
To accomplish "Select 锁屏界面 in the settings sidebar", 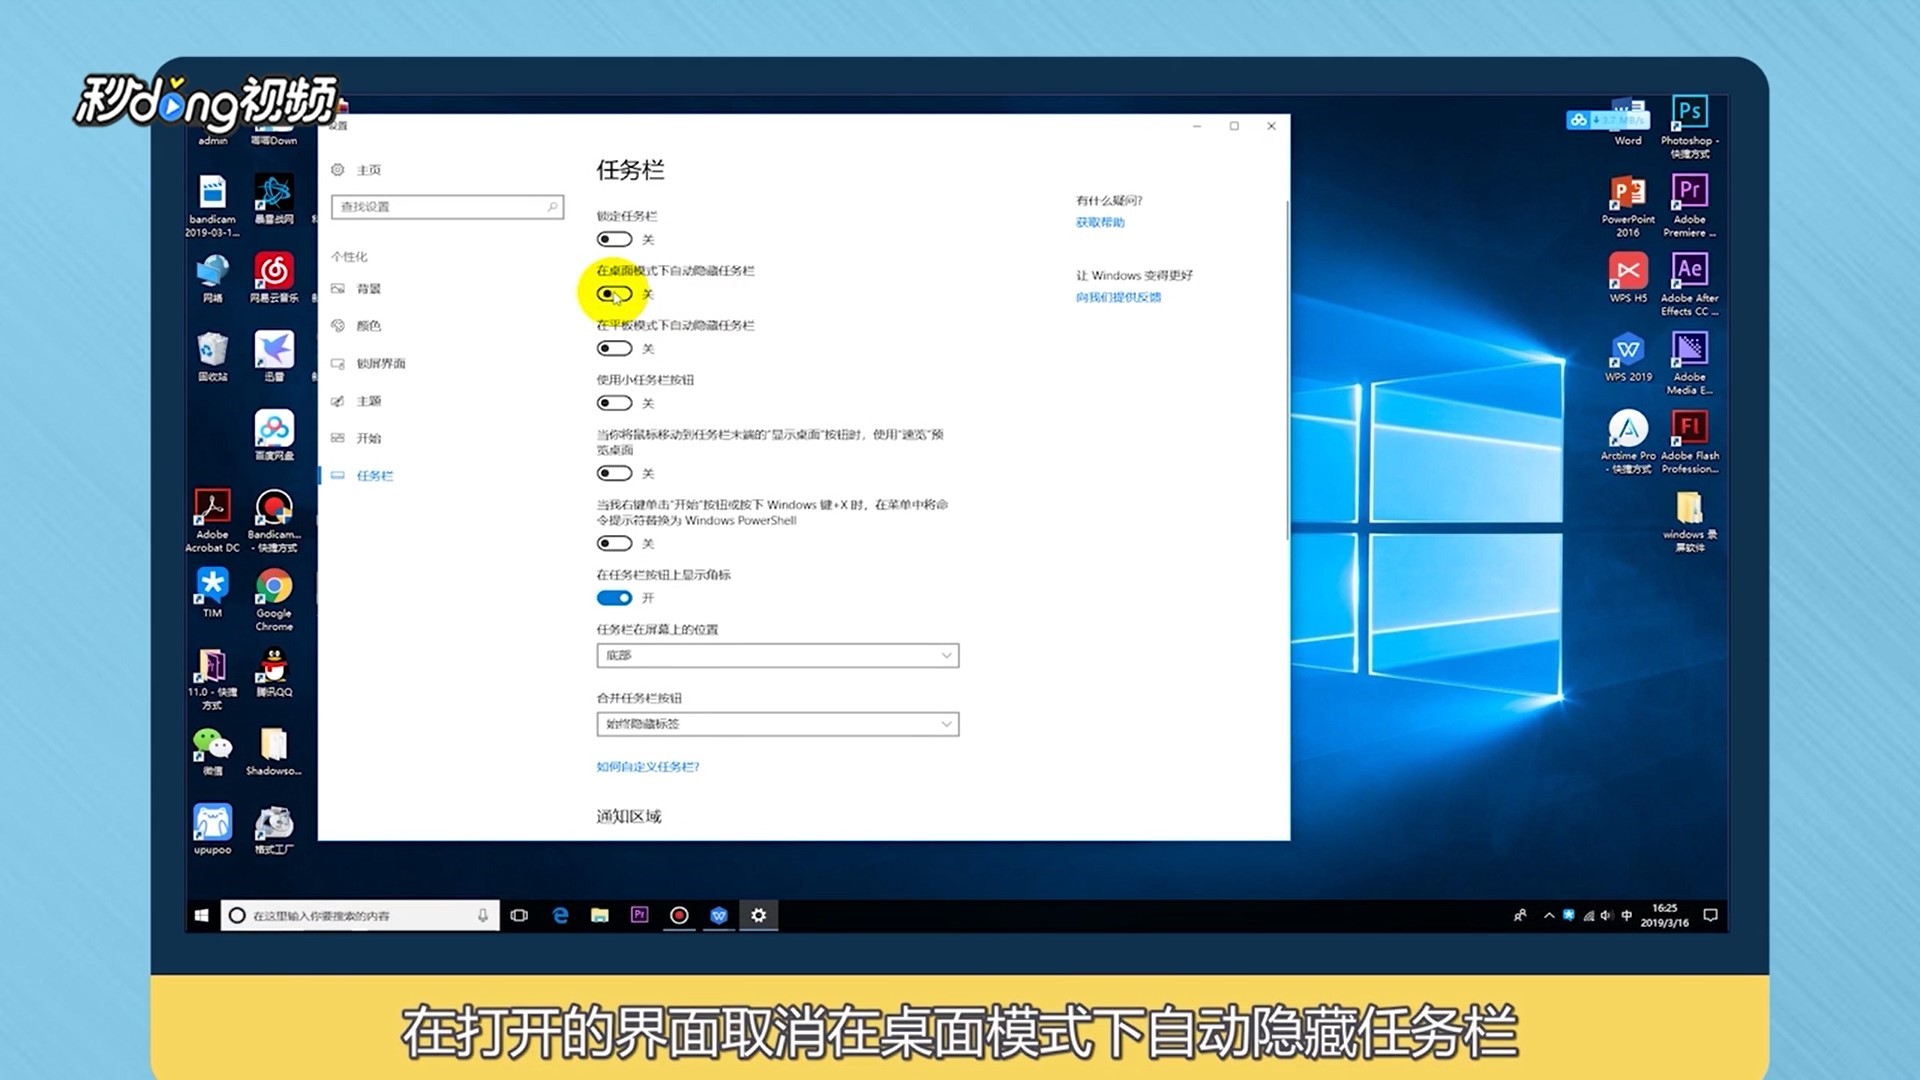I will 380,364.
